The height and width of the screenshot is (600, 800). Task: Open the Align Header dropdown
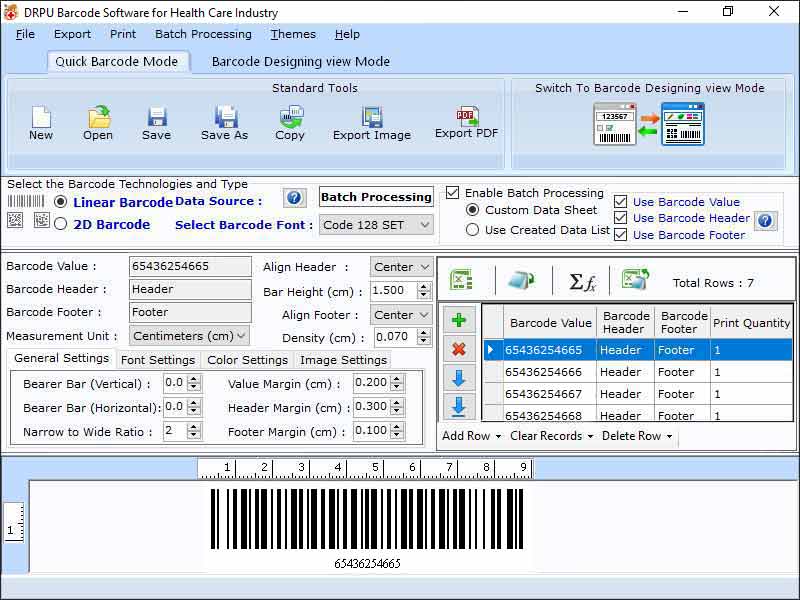pos(402,267)
